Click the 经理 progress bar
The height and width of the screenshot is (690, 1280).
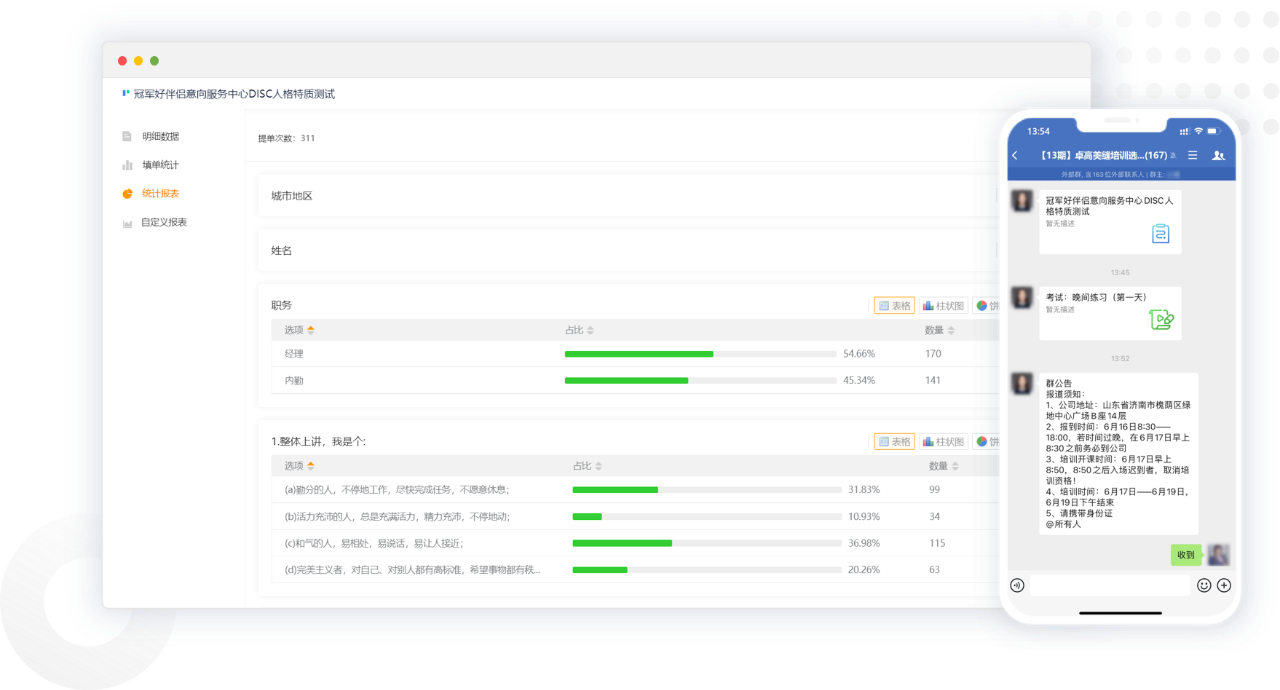coord(700,354)
